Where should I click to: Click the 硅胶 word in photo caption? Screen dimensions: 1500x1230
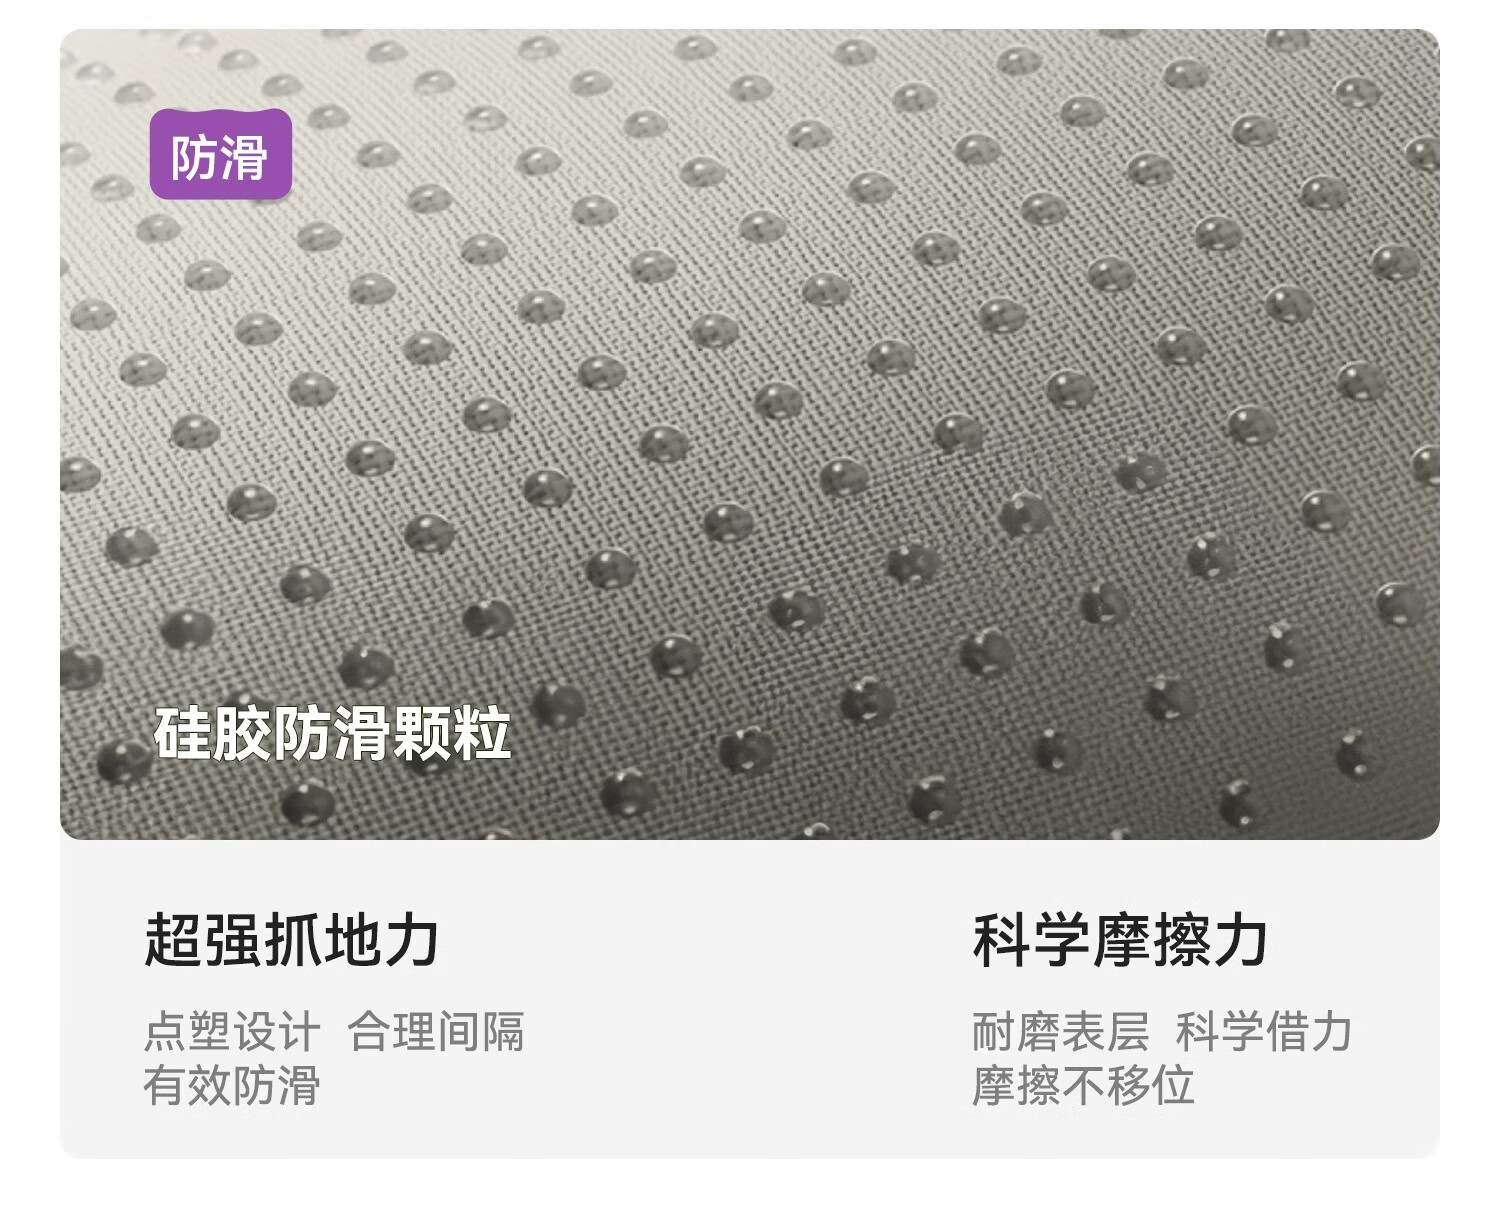(212, 735)
